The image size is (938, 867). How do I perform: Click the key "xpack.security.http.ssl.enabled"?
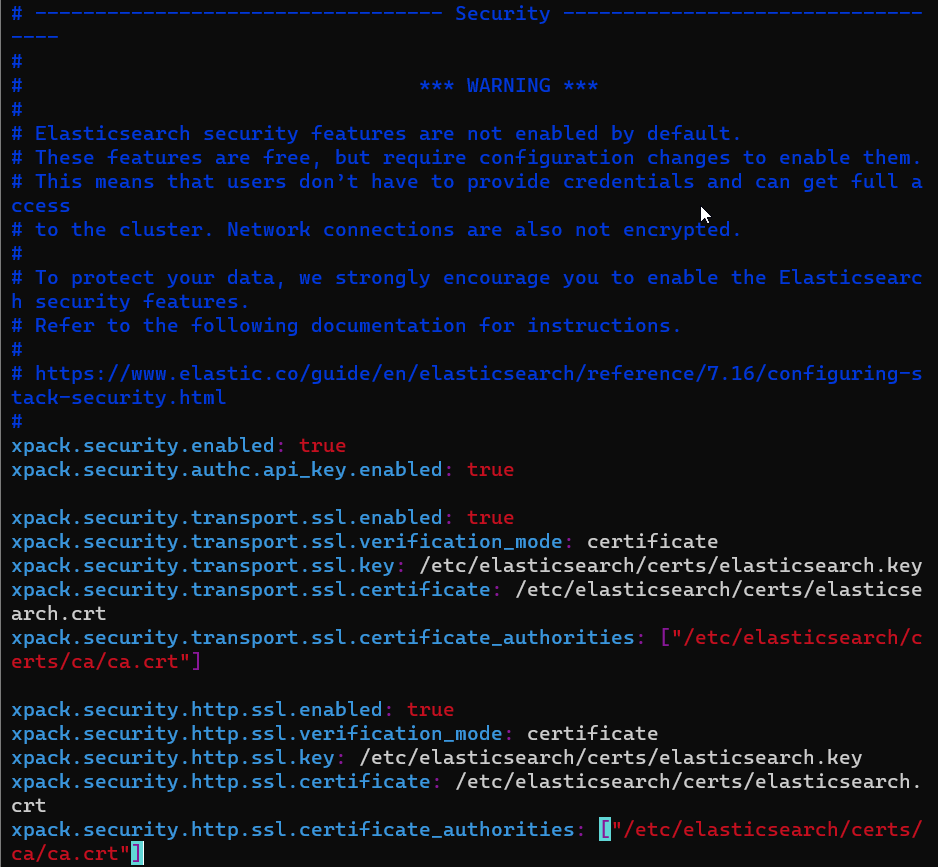(196, 710)
